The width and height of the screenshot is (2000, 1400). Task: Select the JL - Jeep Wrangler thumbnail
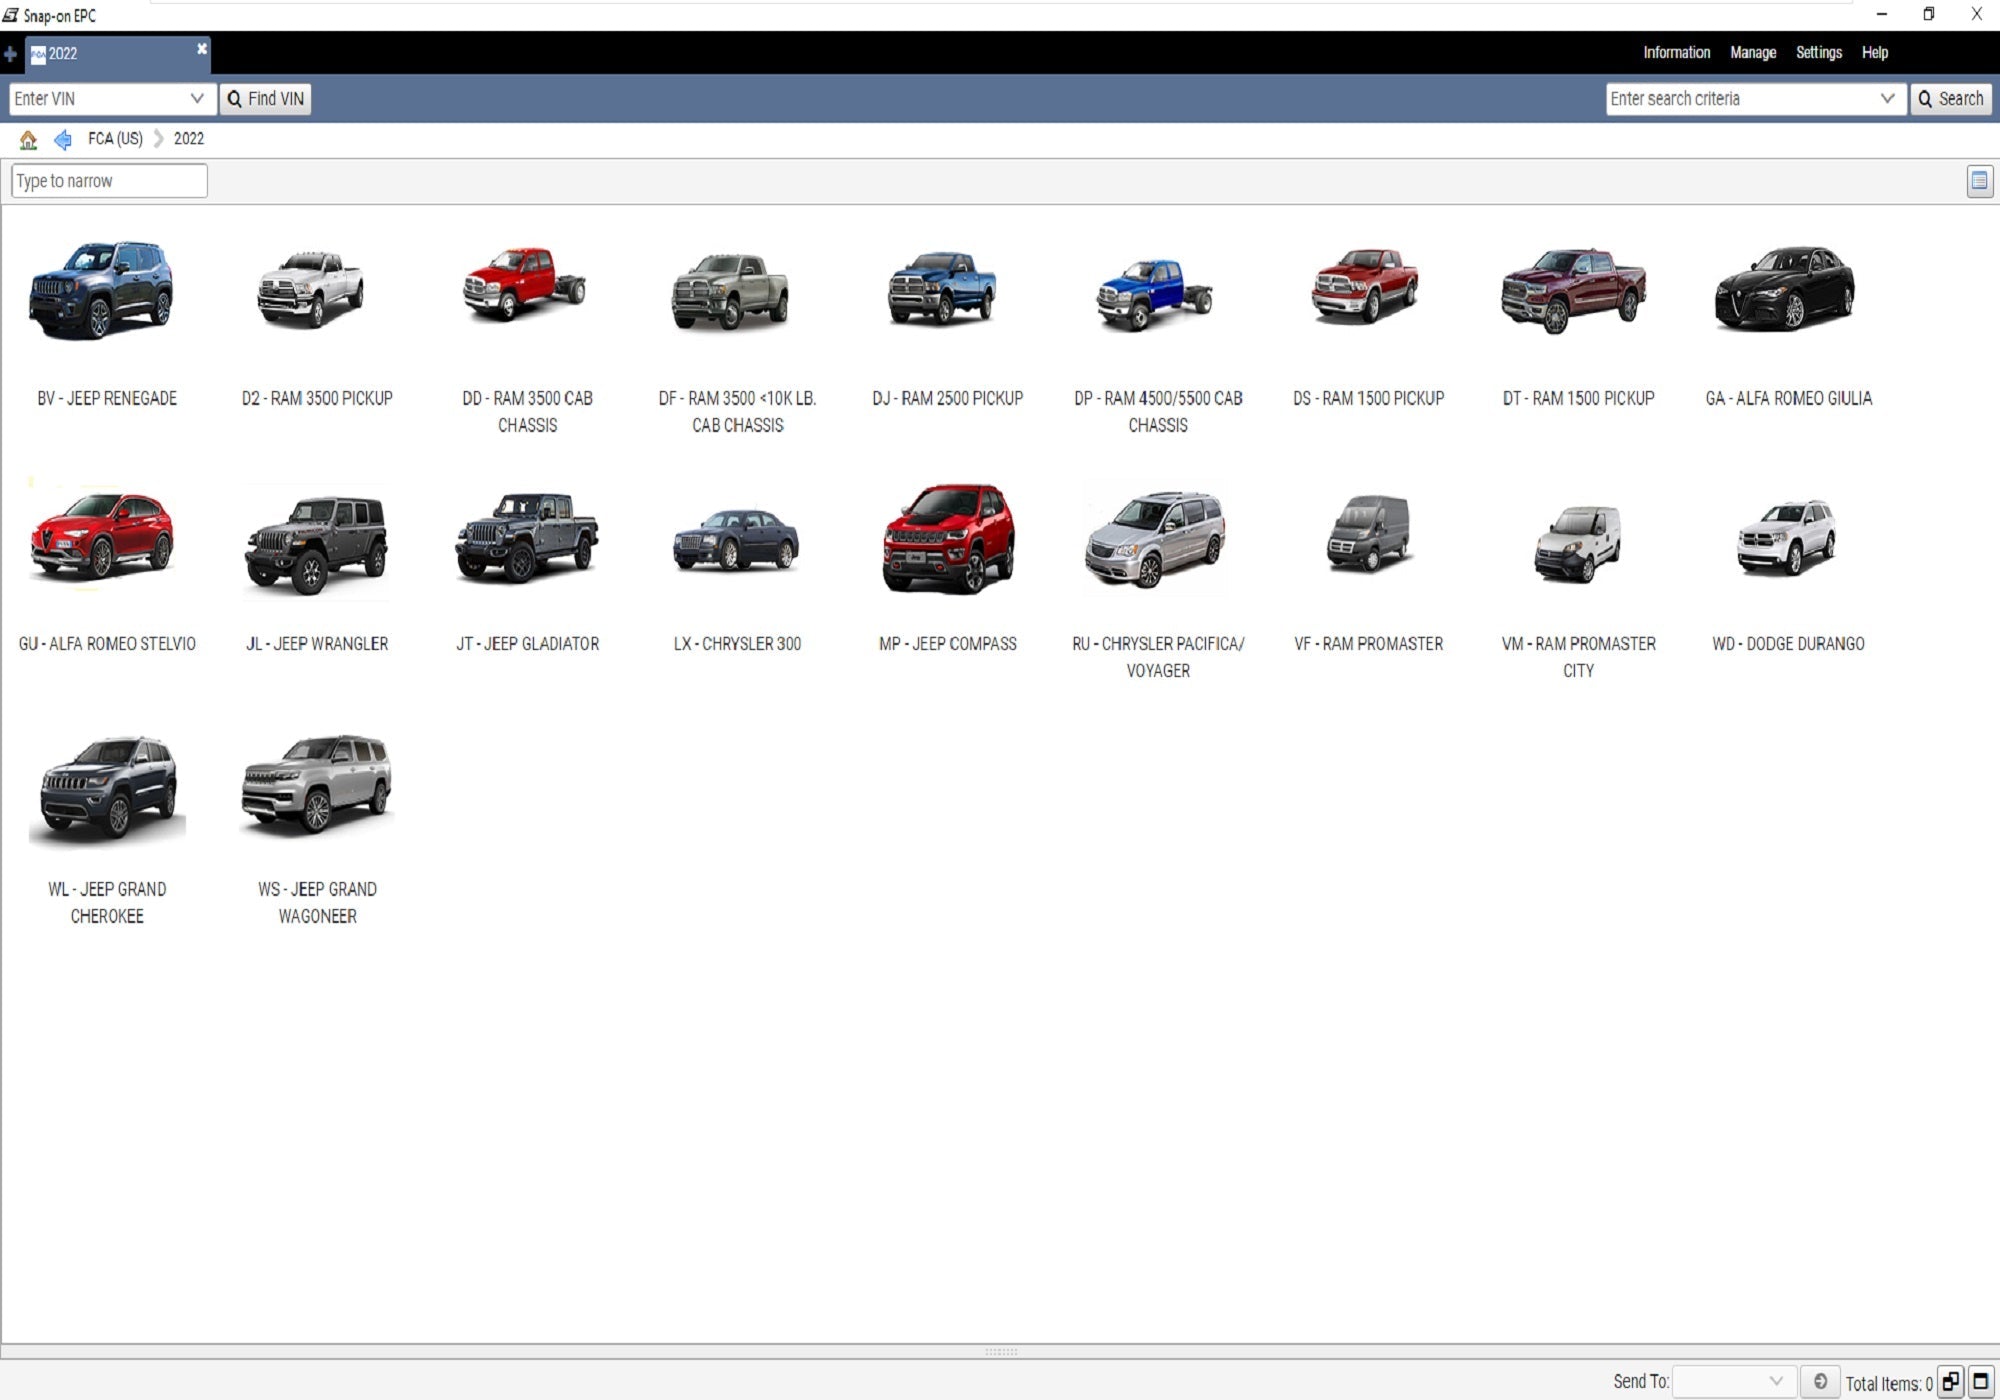pos(316,545)
